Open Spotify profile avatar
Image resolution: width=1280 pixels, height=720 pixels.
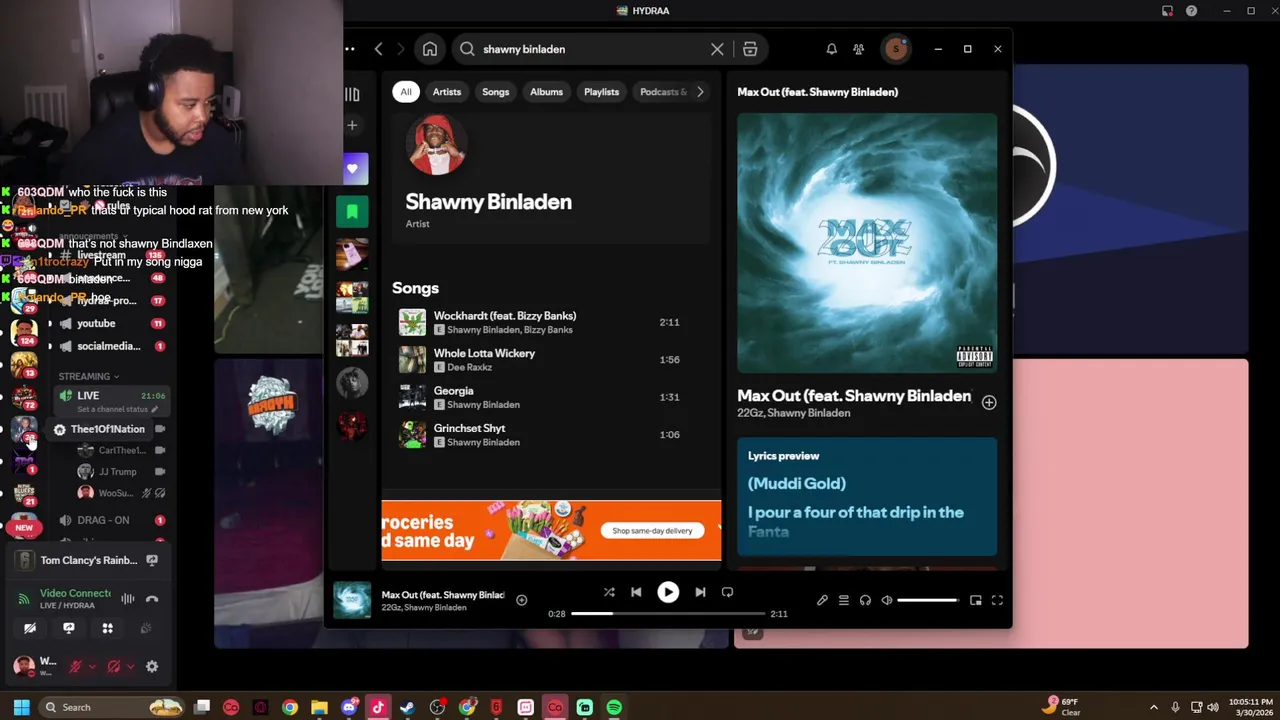click(895, 49)
